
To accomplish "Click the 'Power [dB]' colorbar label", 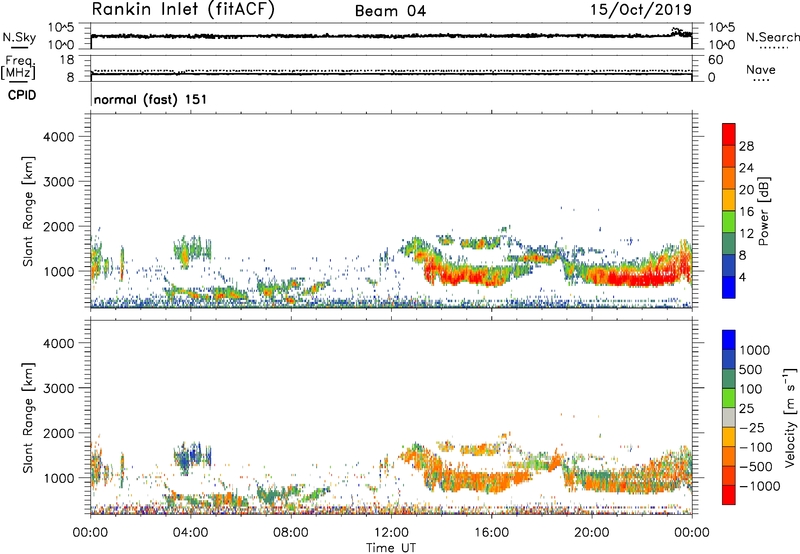I will point(763,211).
